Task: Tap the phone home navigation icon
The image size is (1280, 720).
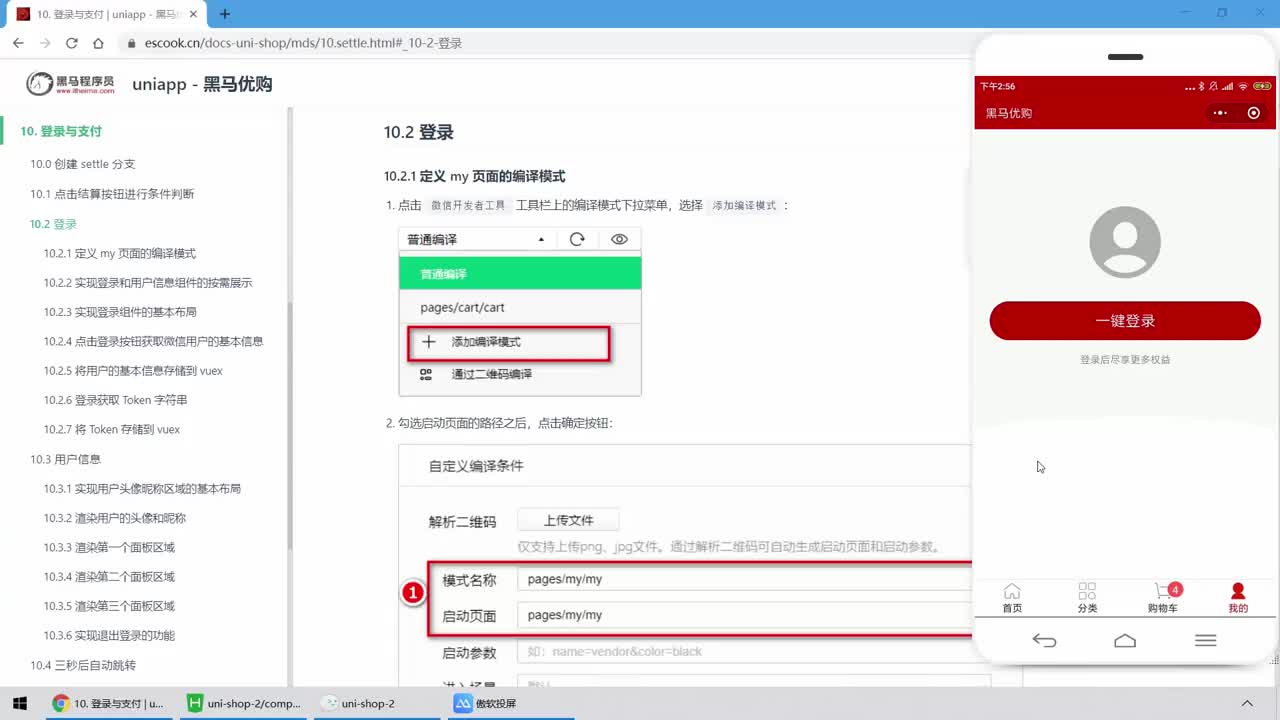Action: (x=1125, y=641)
